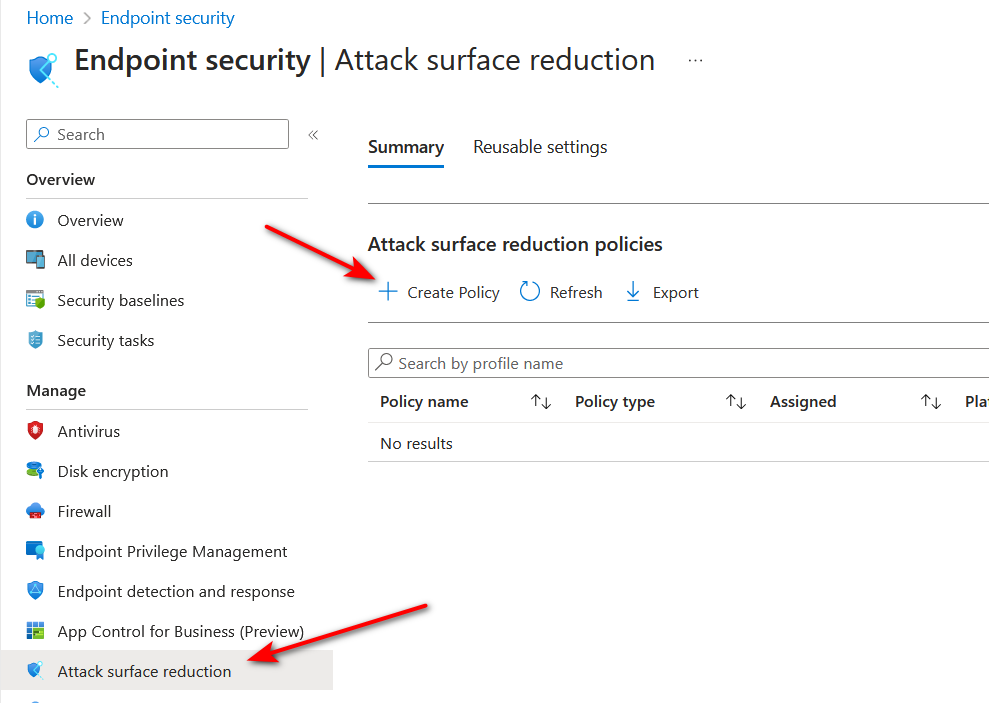Collapse the sidebar with double-chevron

(313, 134)
